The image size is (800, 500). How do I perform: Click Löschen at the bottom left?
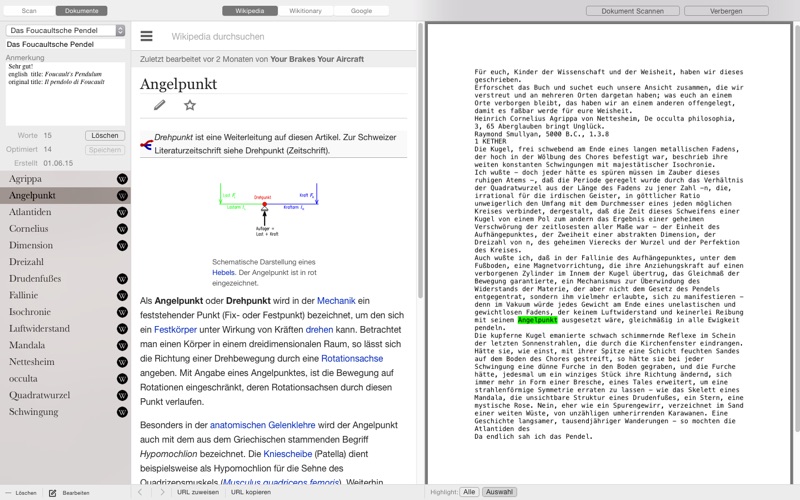point(21,493)
